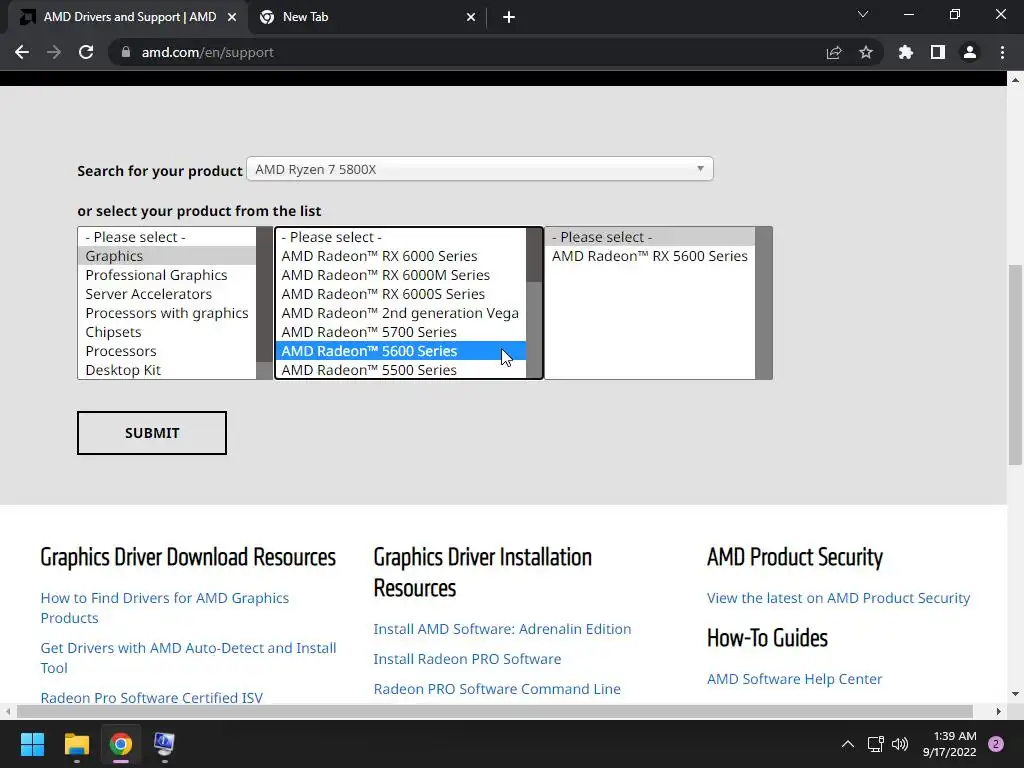This screenshot has width=1024, height=768.
Task: Open File Explorer from the taskbar
Action: (x=76, y=744)
